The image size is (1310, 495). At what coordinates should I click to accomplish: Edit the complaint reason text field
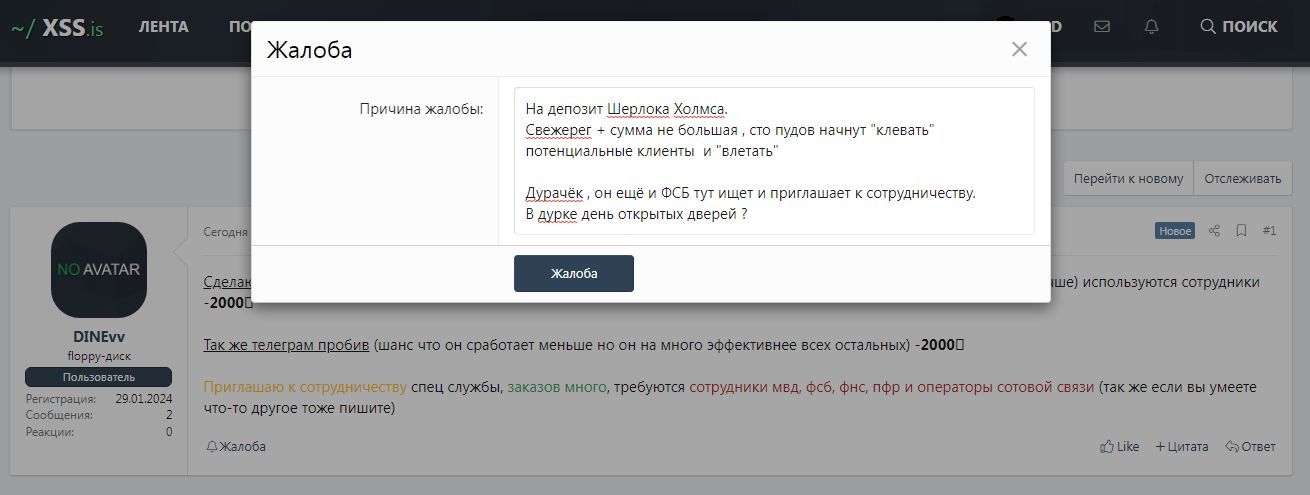[x=774, y=161]
